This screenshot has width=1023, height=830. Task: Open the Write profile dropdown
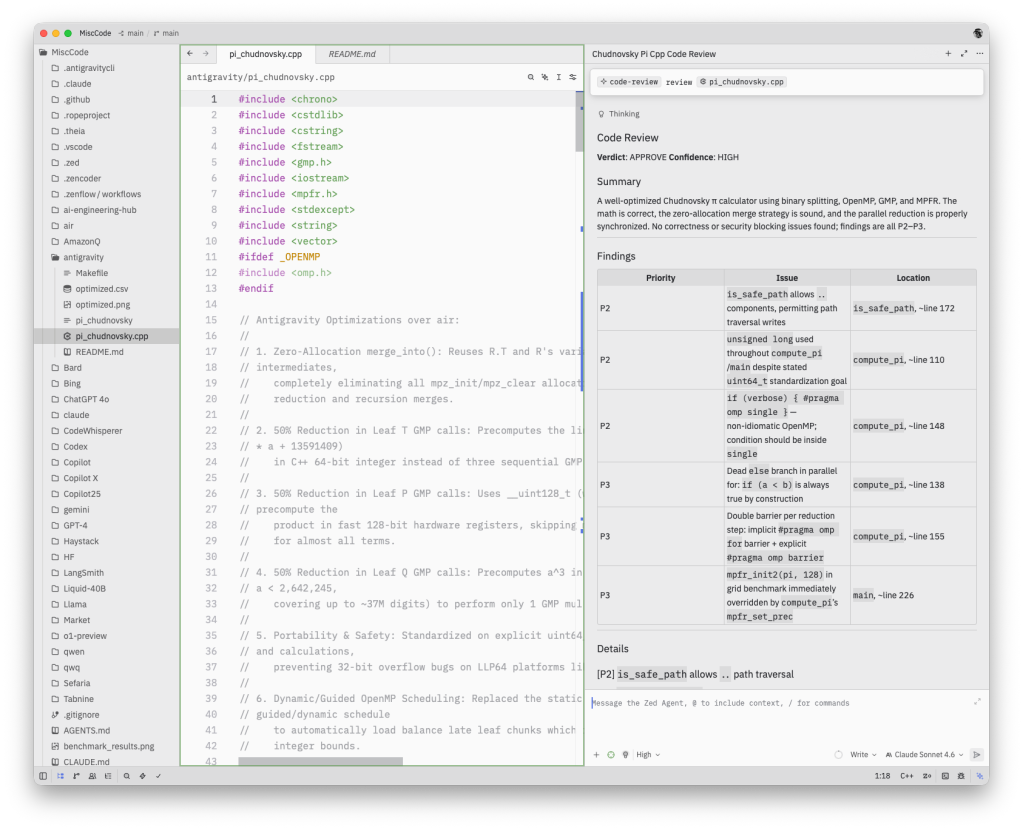point(863,754)
